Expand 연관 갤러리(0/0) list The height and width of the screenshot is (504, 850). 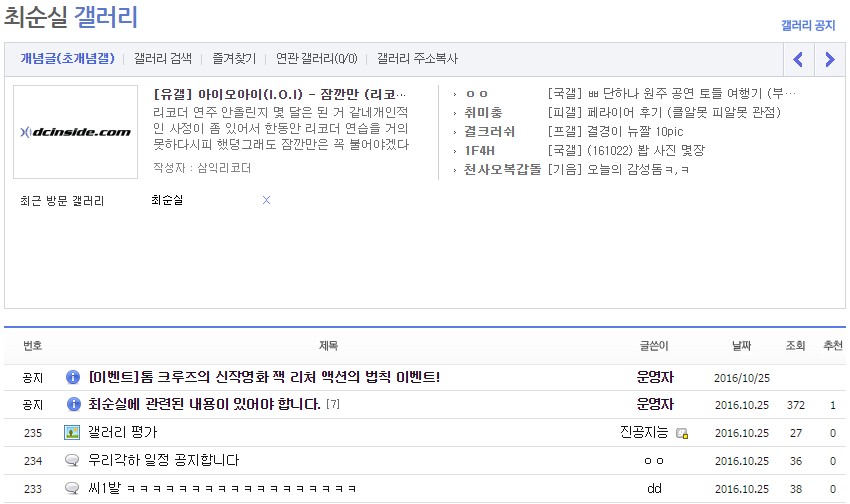click(316, 59)
